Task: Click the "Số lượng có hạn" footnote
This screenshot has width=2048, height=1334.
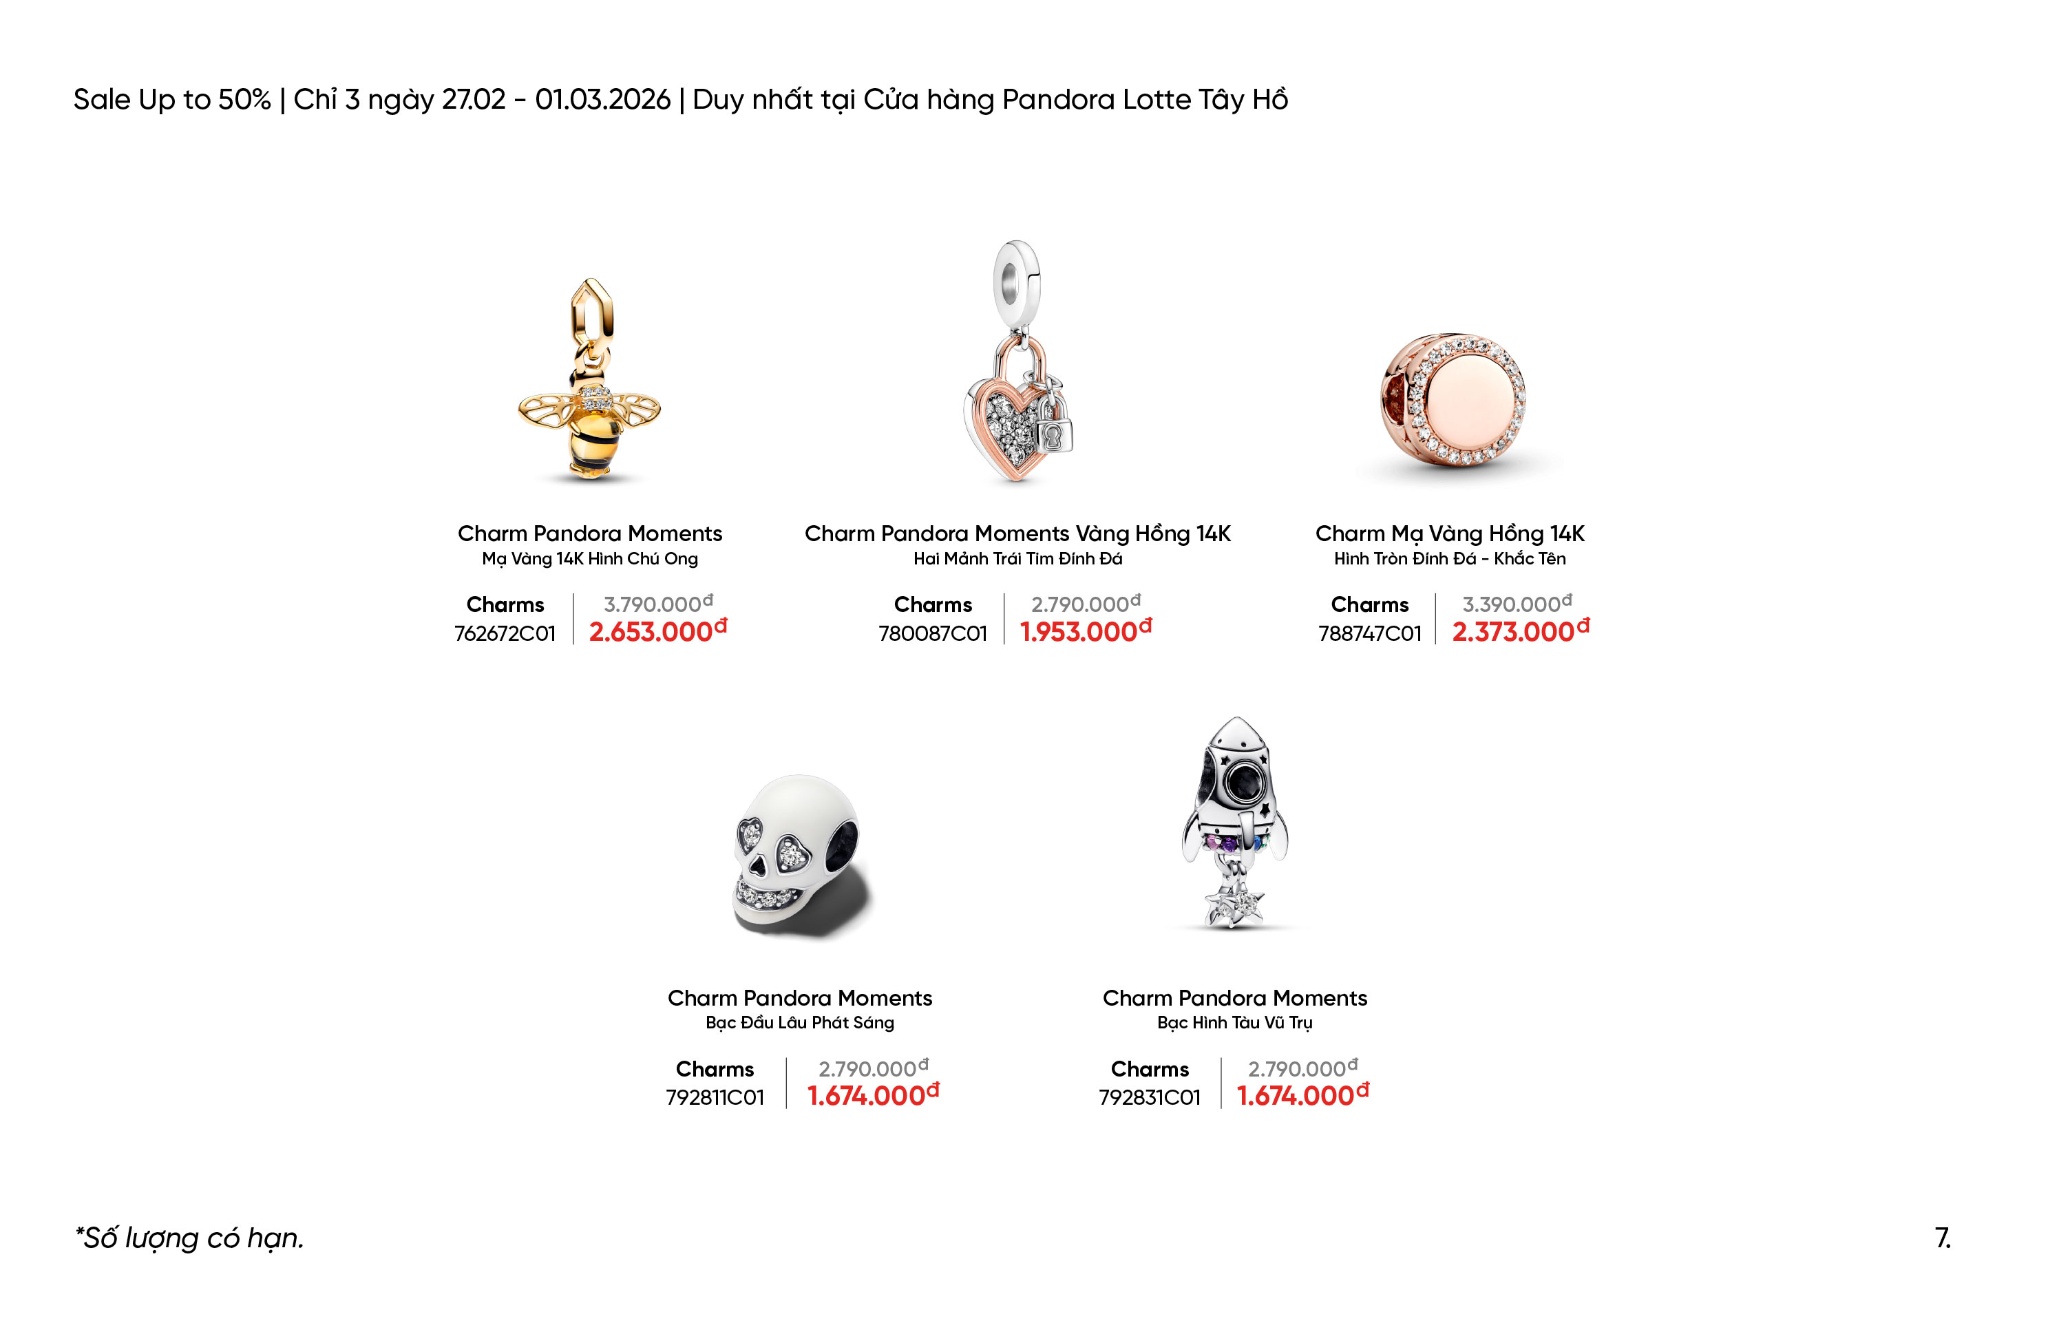Action: click(189, 1238)
